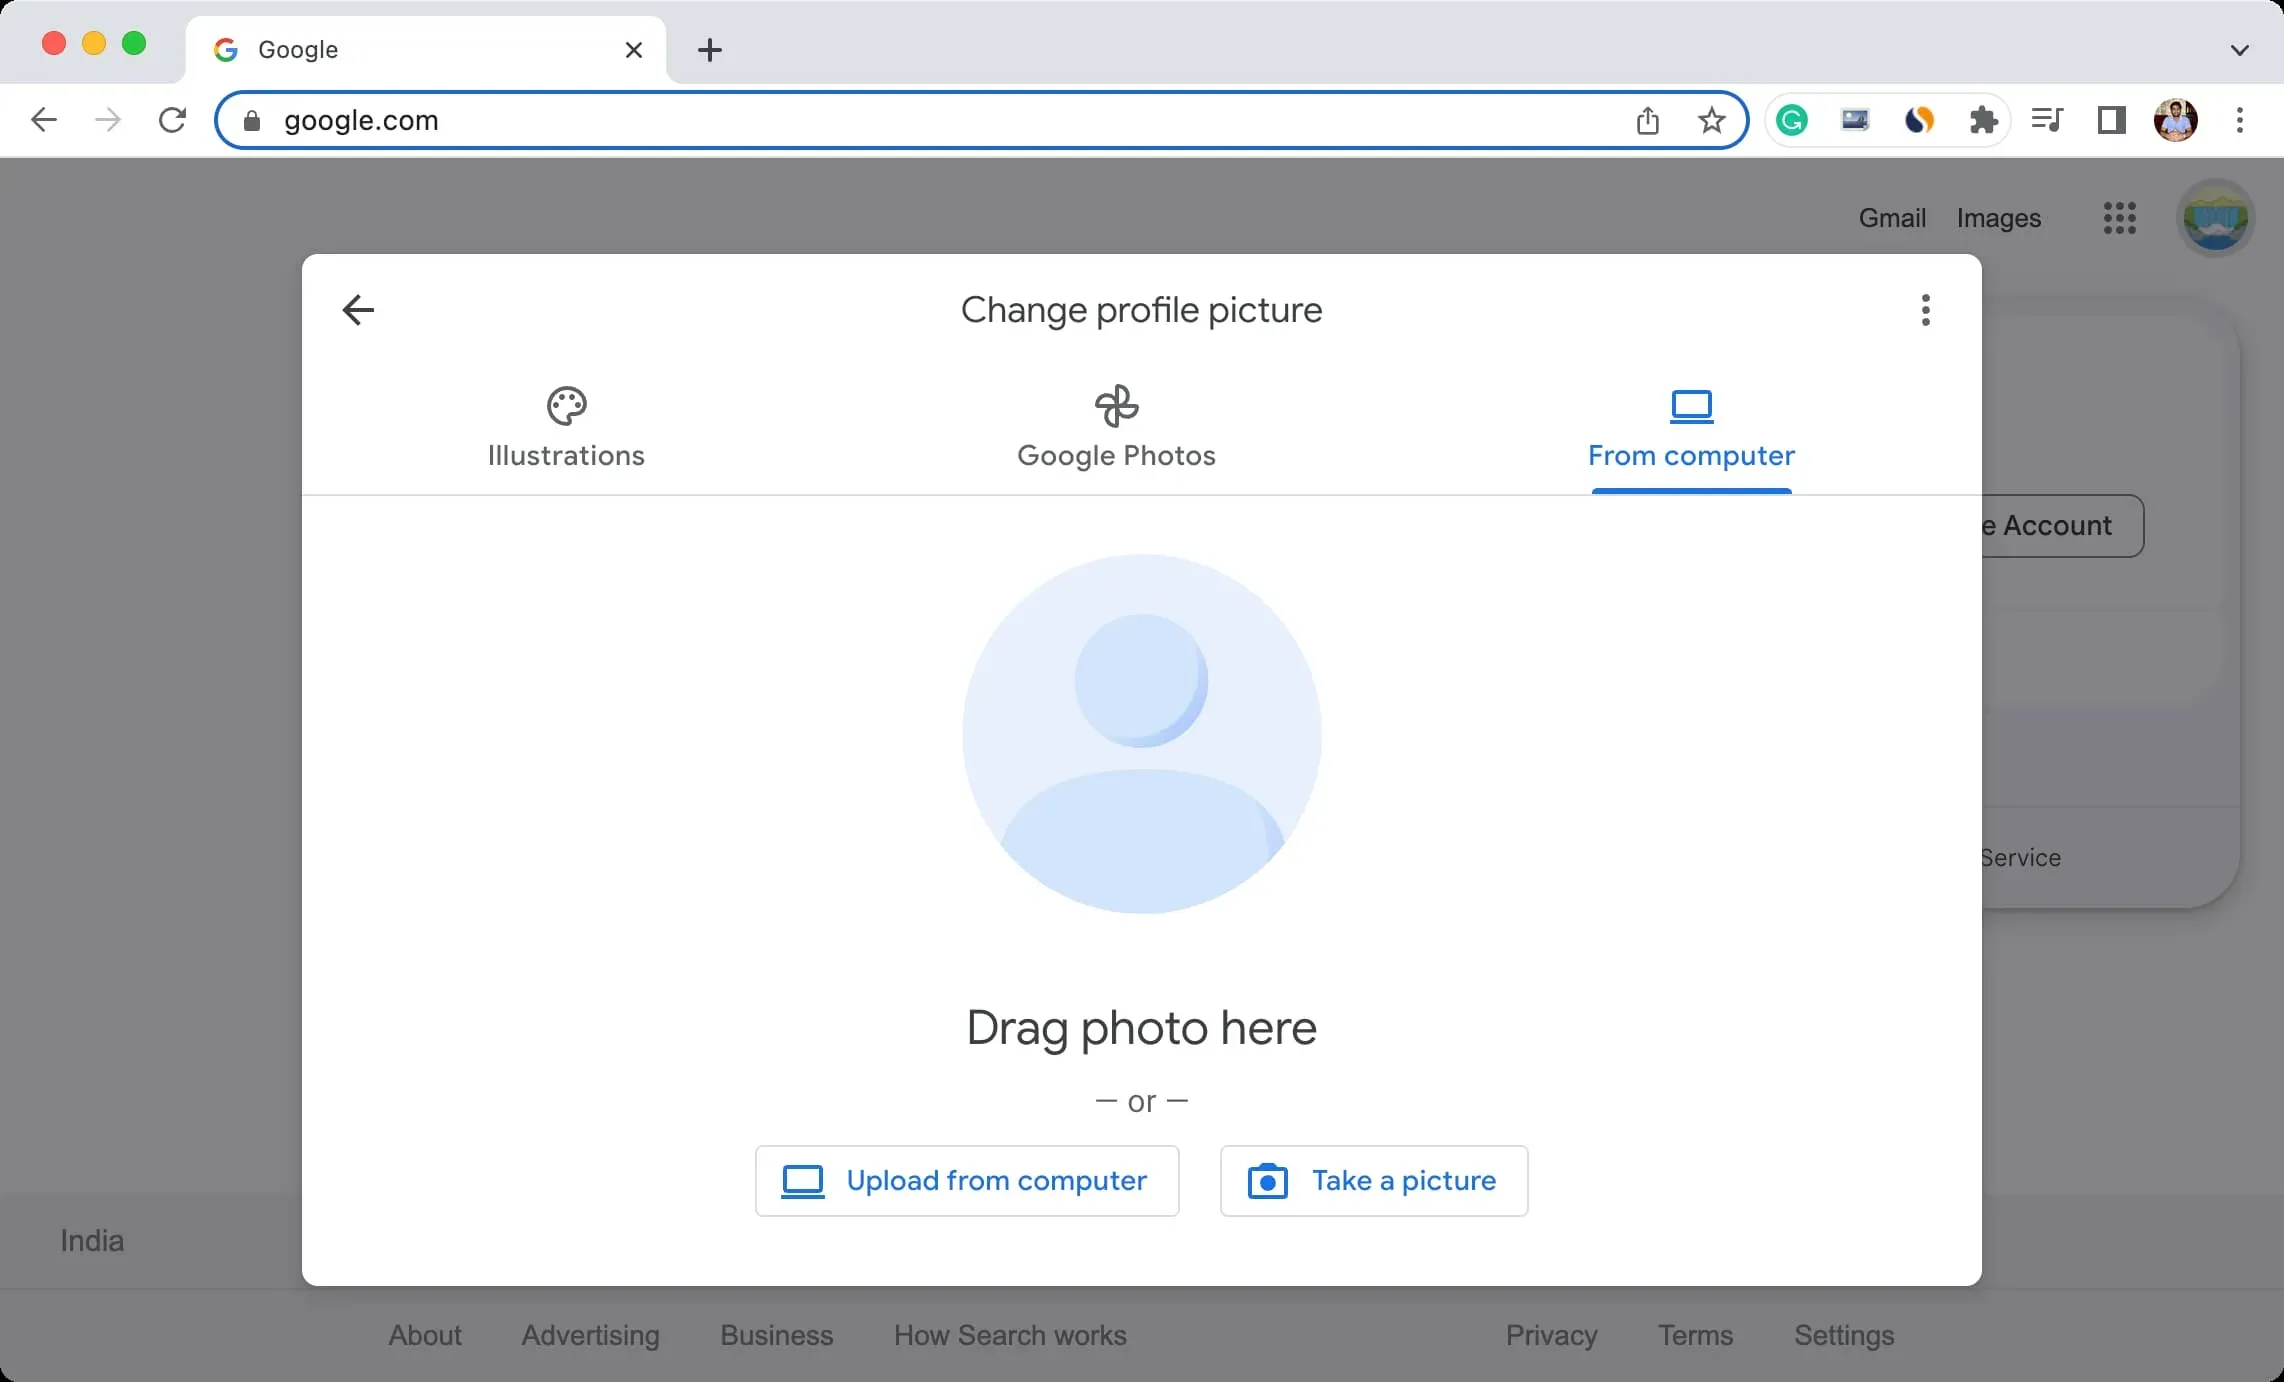Click the browser share/export icon

click(1648, 119)
